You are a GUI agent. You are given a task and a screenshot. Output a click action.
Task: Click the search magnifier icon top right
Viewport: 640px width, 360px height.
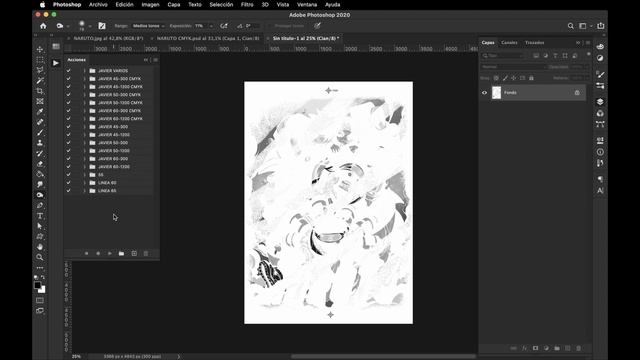point(570,26)
